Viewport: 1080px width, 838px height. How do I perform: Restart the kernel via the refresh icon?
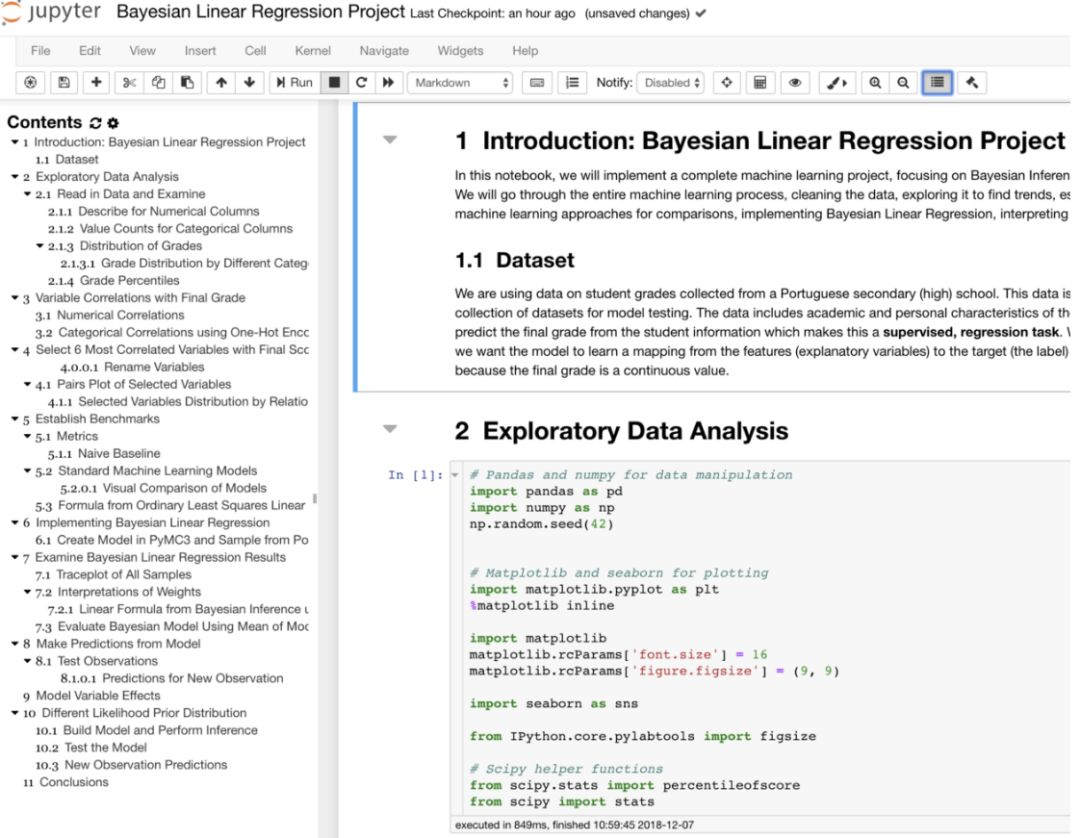[361, 82]
